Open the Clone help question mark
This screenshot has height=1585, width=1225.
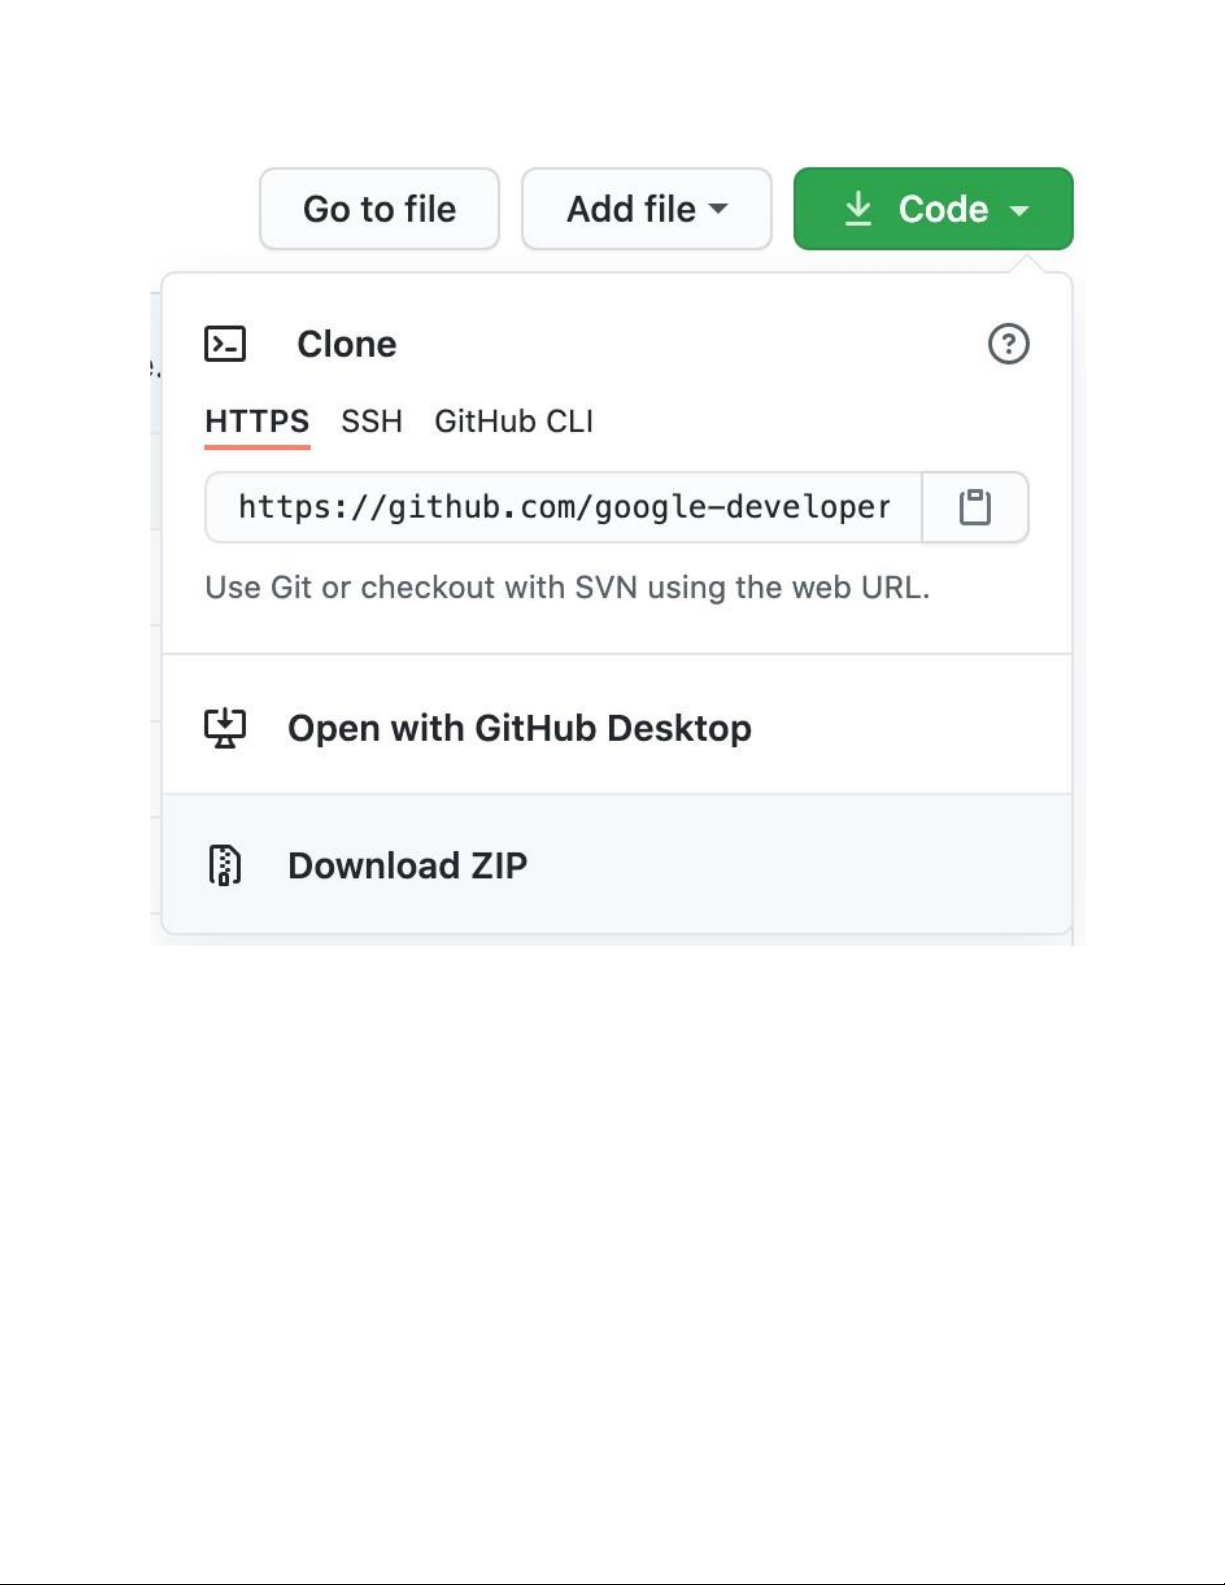coord(1008,344)
